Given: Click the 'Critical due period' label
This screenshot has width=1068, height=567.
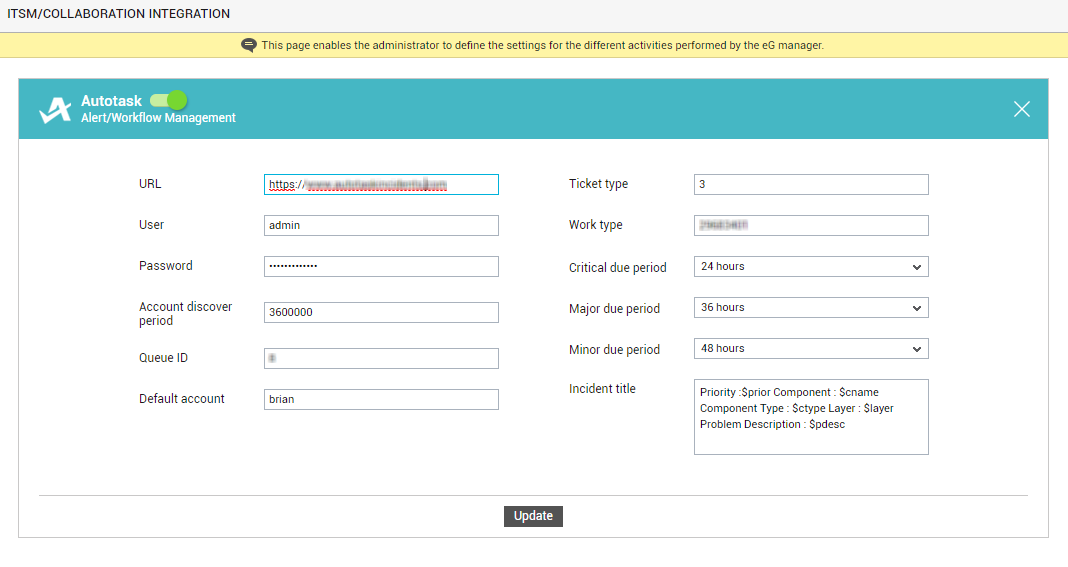Looking at the screenshot, I should [x=617, y=268].
